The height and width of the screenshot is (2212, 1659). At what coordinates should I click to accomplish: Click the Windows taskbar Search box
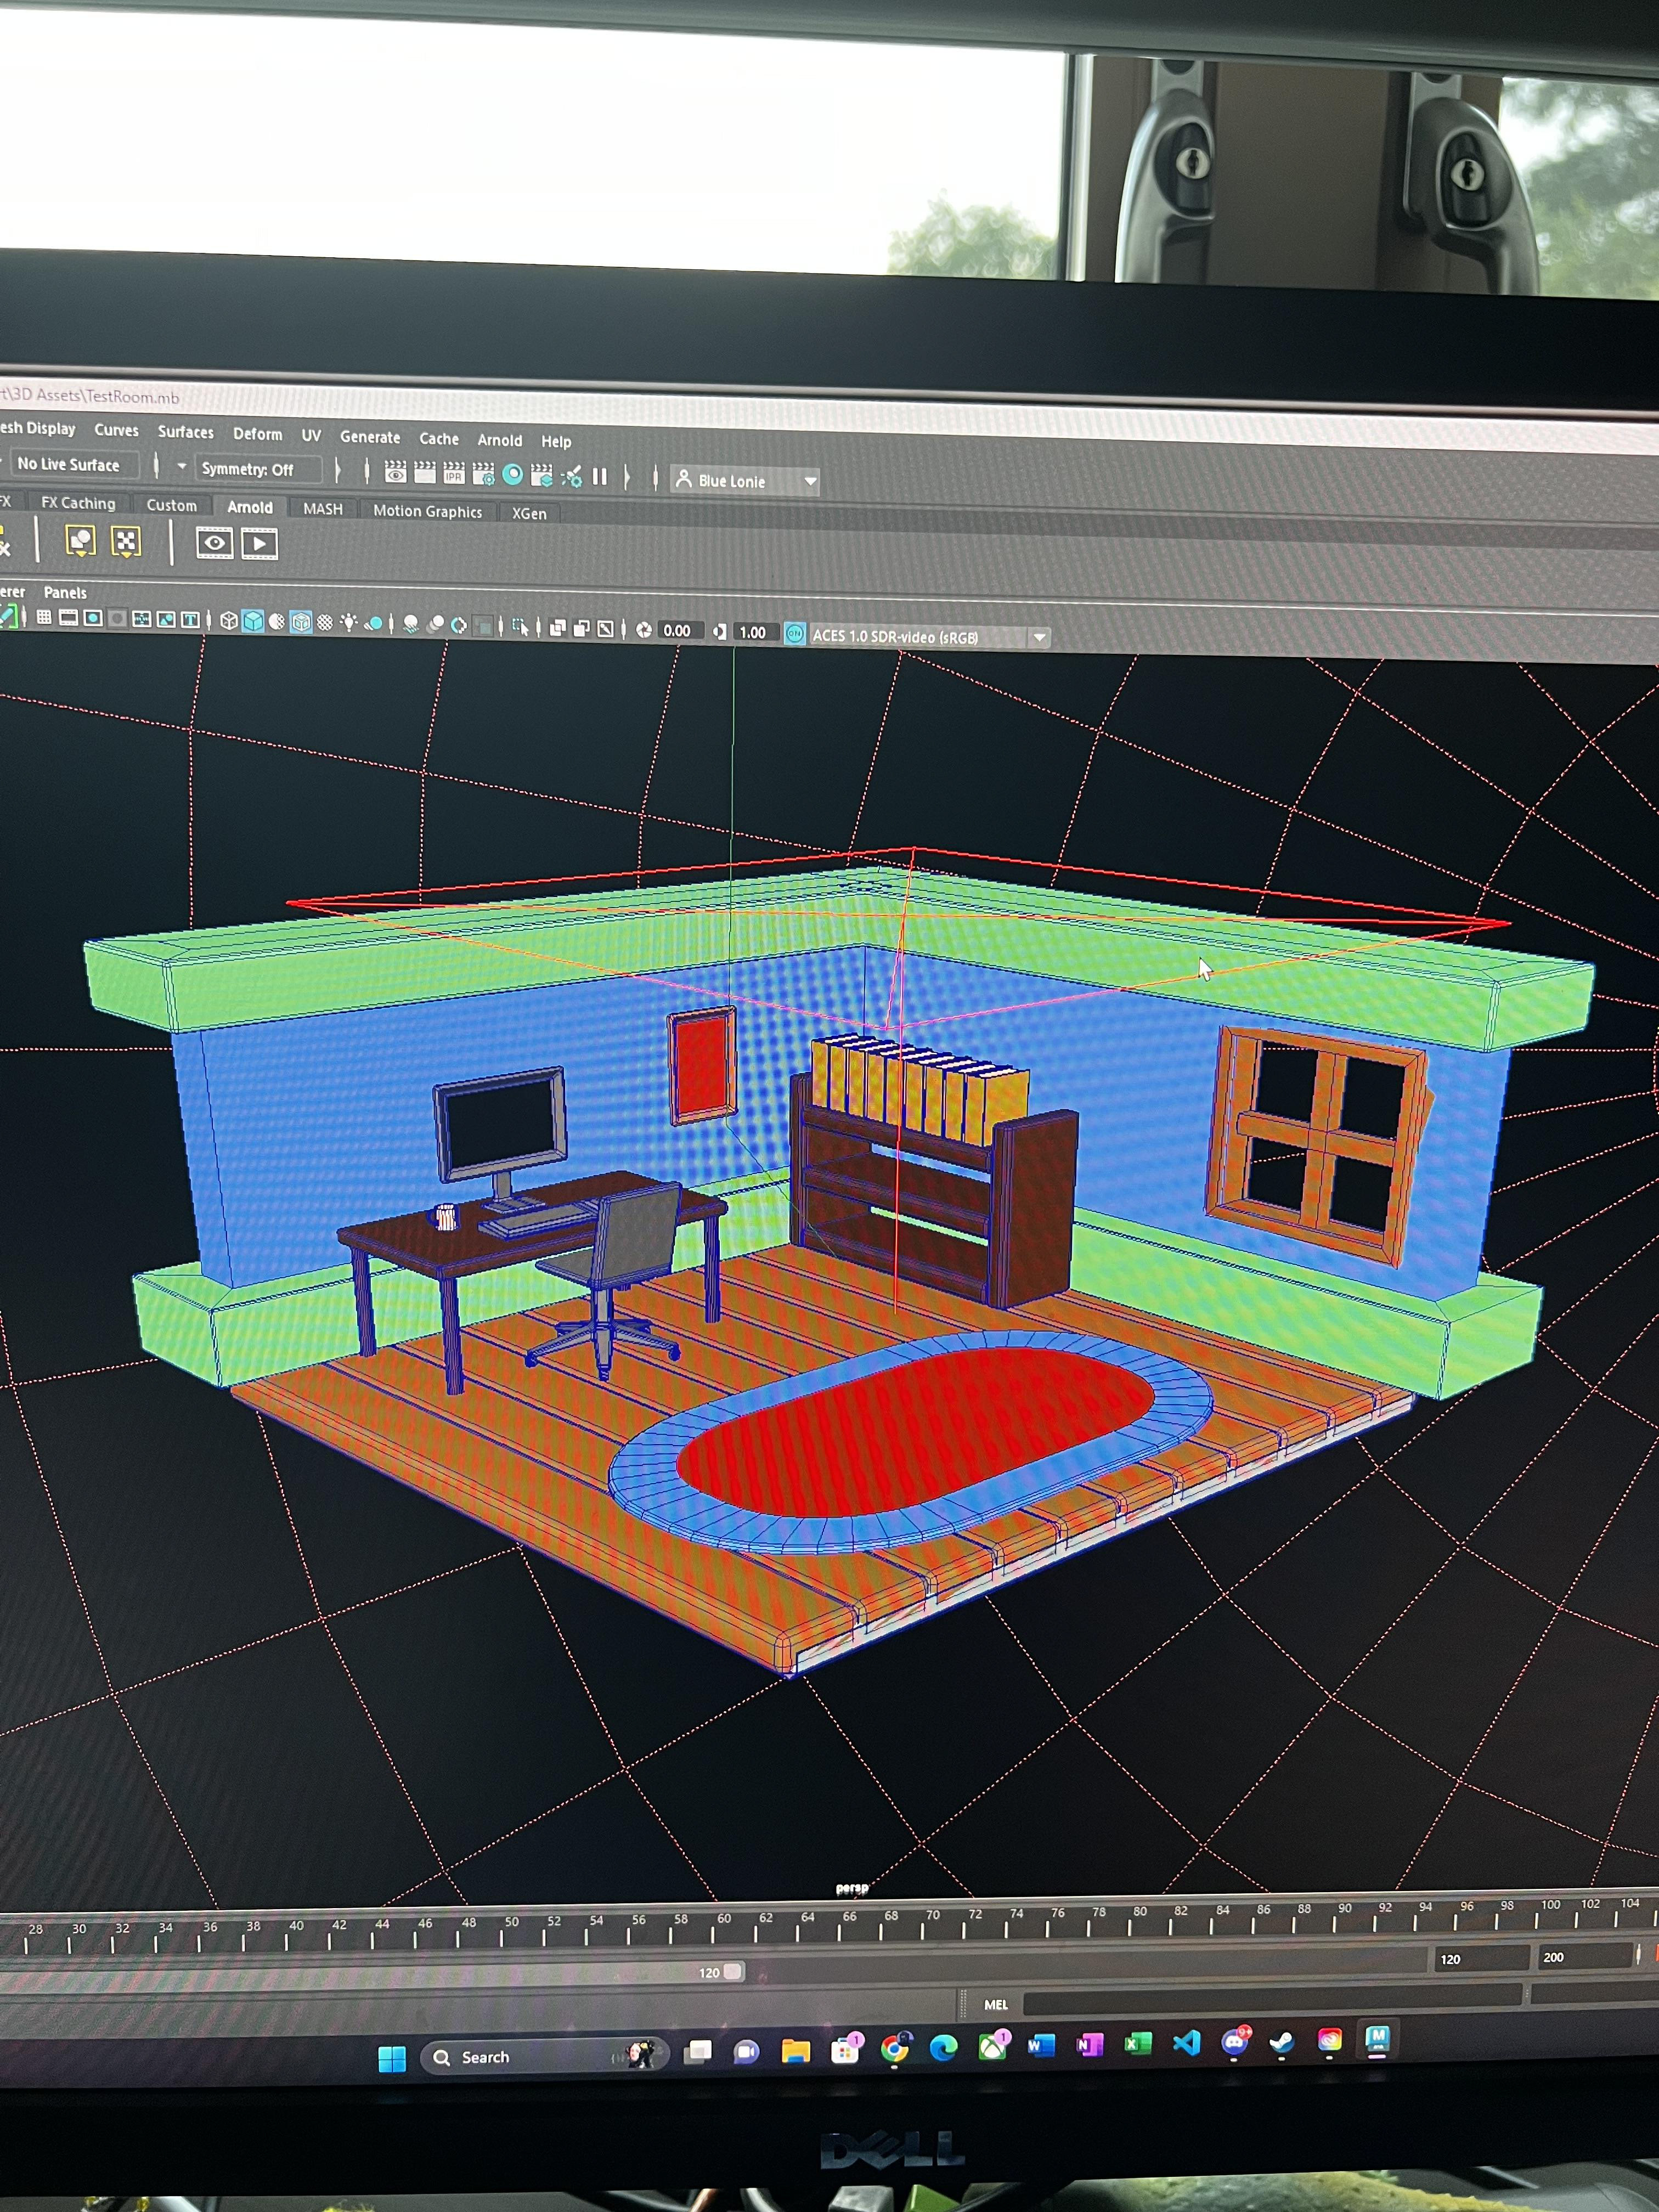coord(545,2057)
